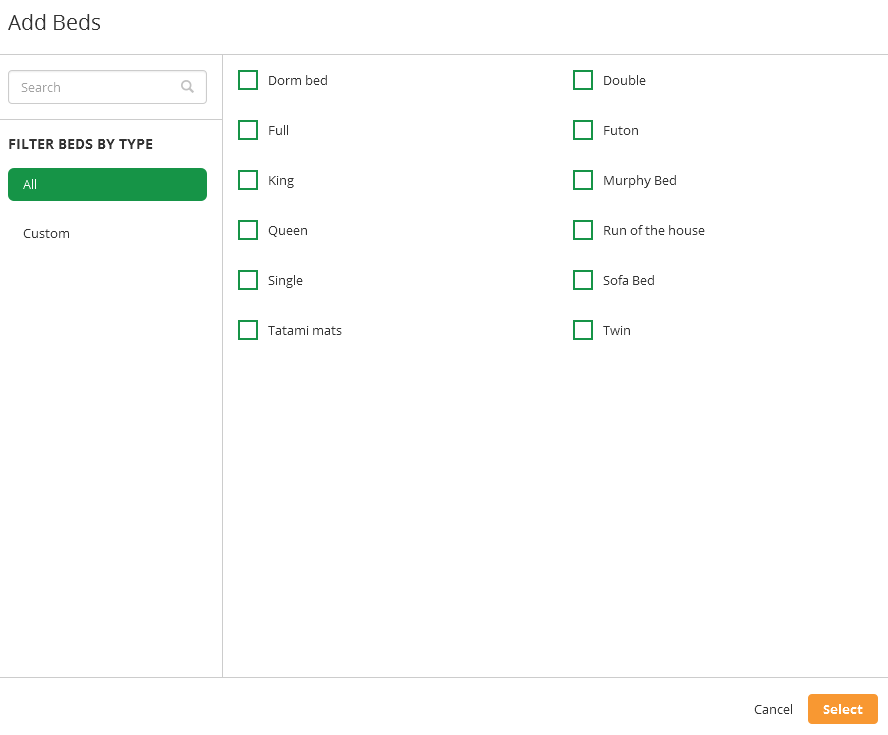This screenshot has height=735, width=888.
Task: Check the Dorm bed checkbox
Action: click(248, 80)
